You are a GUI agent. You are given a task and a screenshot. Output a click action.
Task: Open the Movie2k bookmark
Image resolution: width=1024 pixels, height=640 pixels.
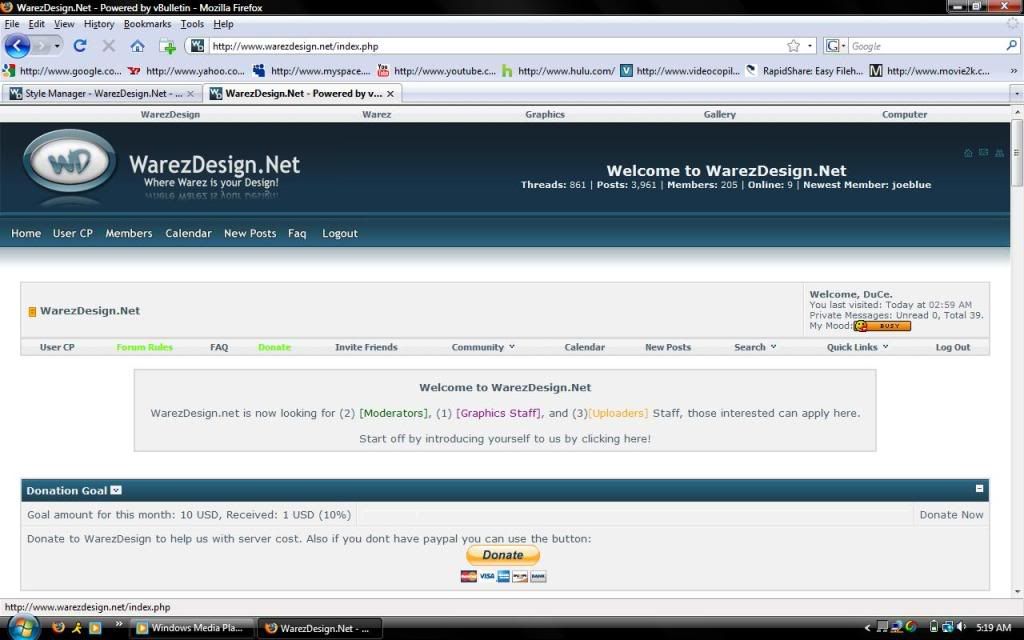(x=929, y=71)
